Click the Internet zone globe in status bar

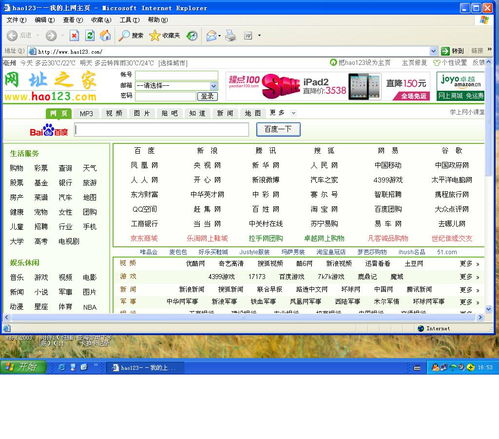point(421,328)
